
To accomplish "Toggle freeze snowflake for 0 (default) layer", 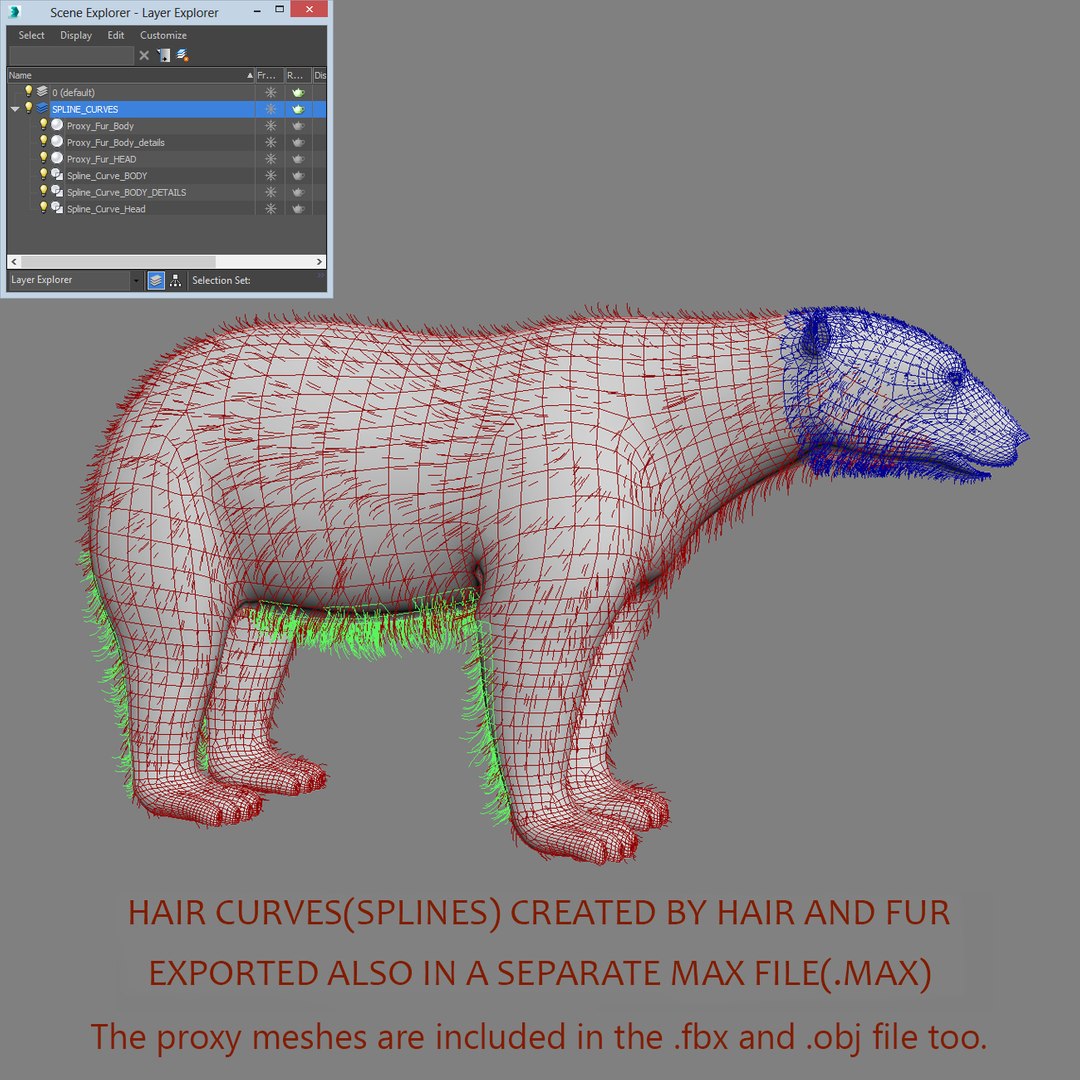I will (271, 92).
